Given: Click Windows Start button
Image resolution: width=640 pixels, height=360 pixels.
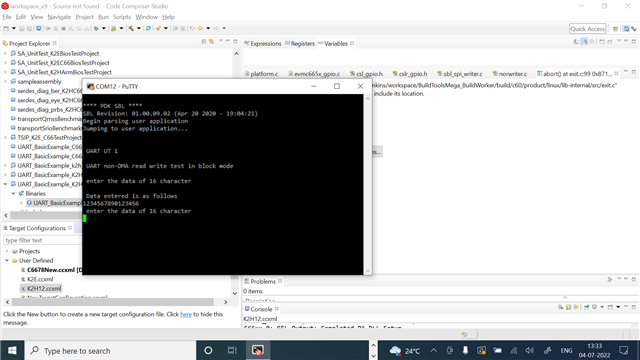Looking at the screenshot, I should click(x=12, y=351).
